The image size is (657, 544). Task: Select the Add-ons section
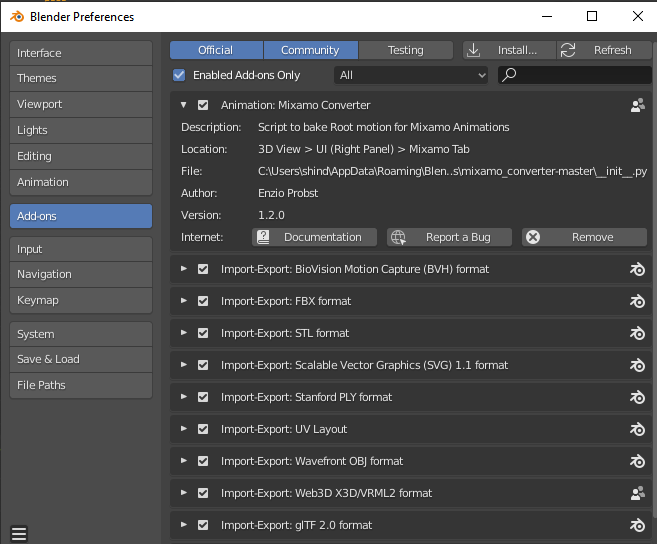[x=81, y=216]
